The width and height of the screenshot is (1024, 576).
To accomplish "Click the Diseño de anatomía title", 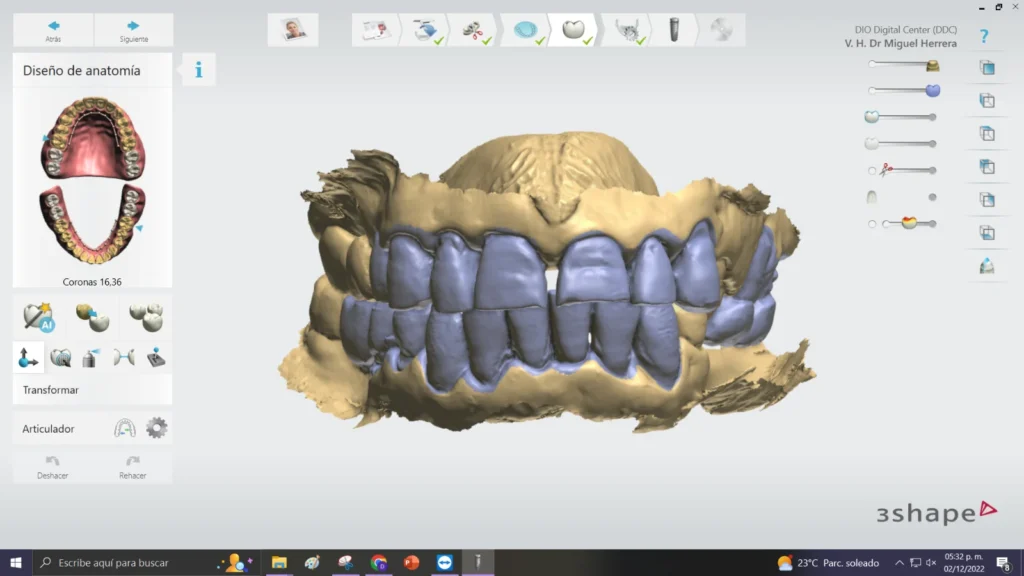I will coord(82,71).
